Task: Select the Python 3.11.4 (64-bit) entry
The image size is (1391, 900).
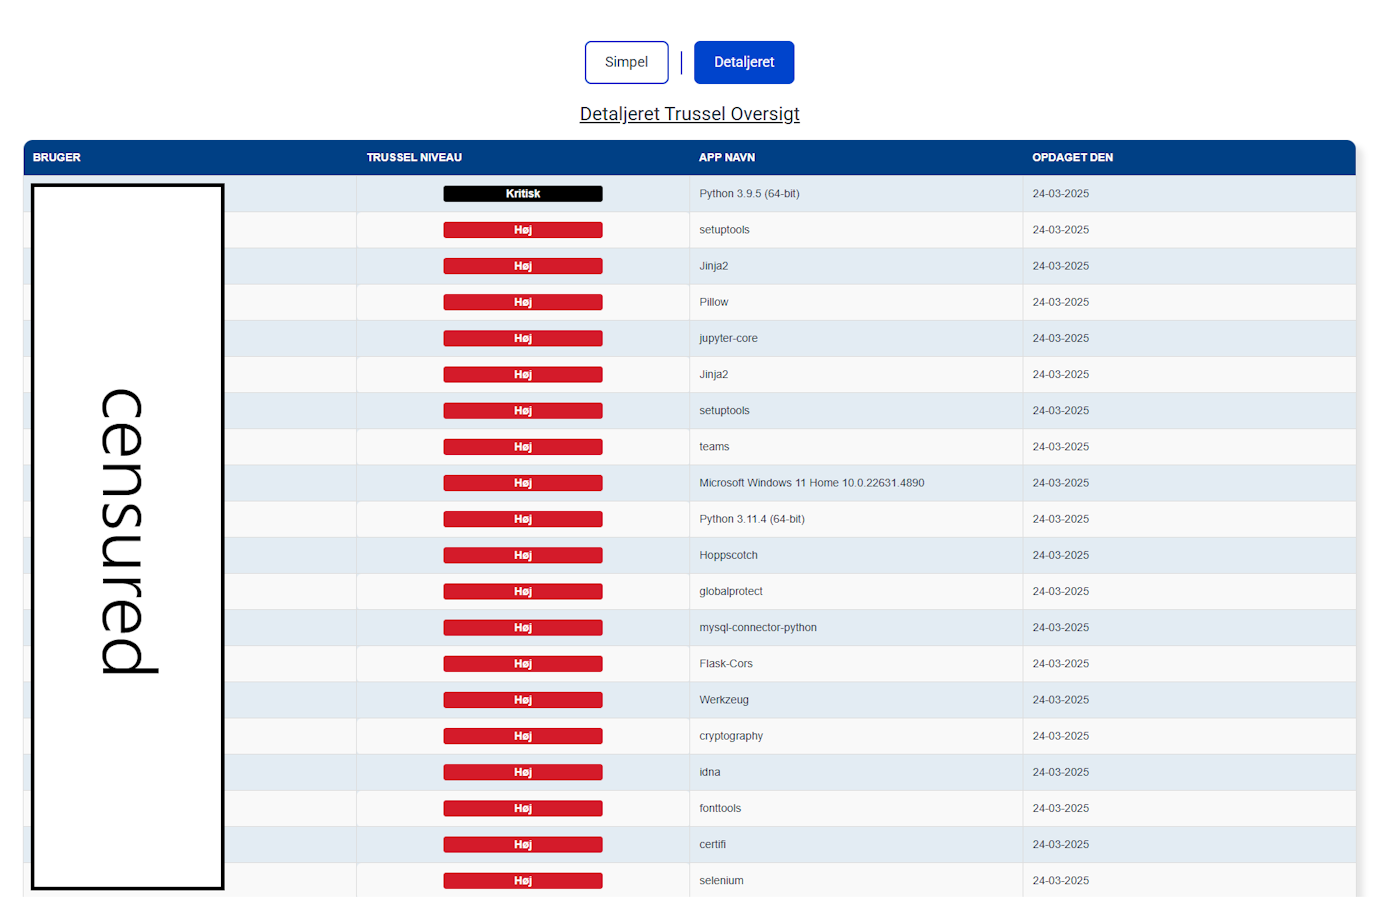Action: coord(751,519)
